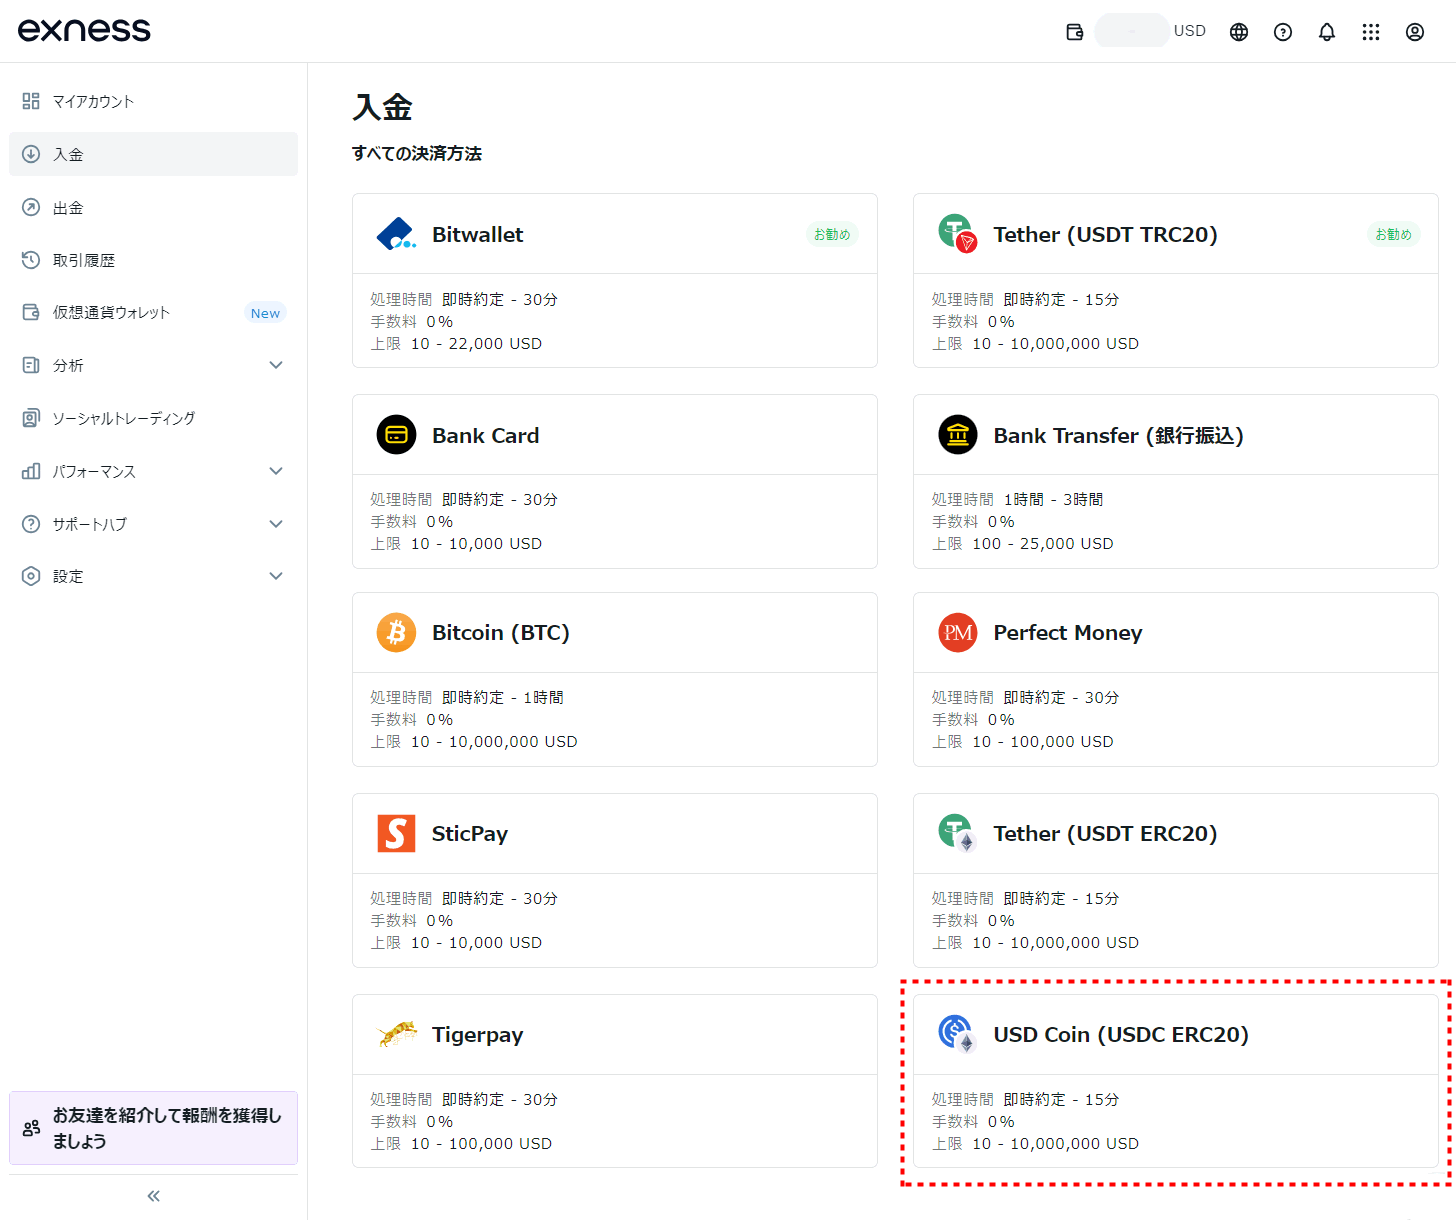Click the Bank Card icon
This screenshot has height=1220, width=1456.
pyautogui.click(x=396, y=435)
